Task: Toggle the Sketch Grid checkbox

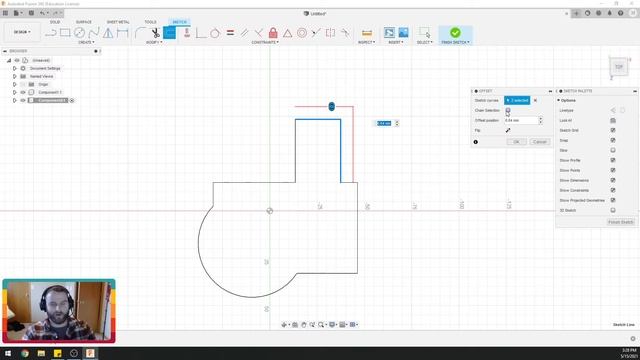Action: pyautogui.click(x=613, y=130)
